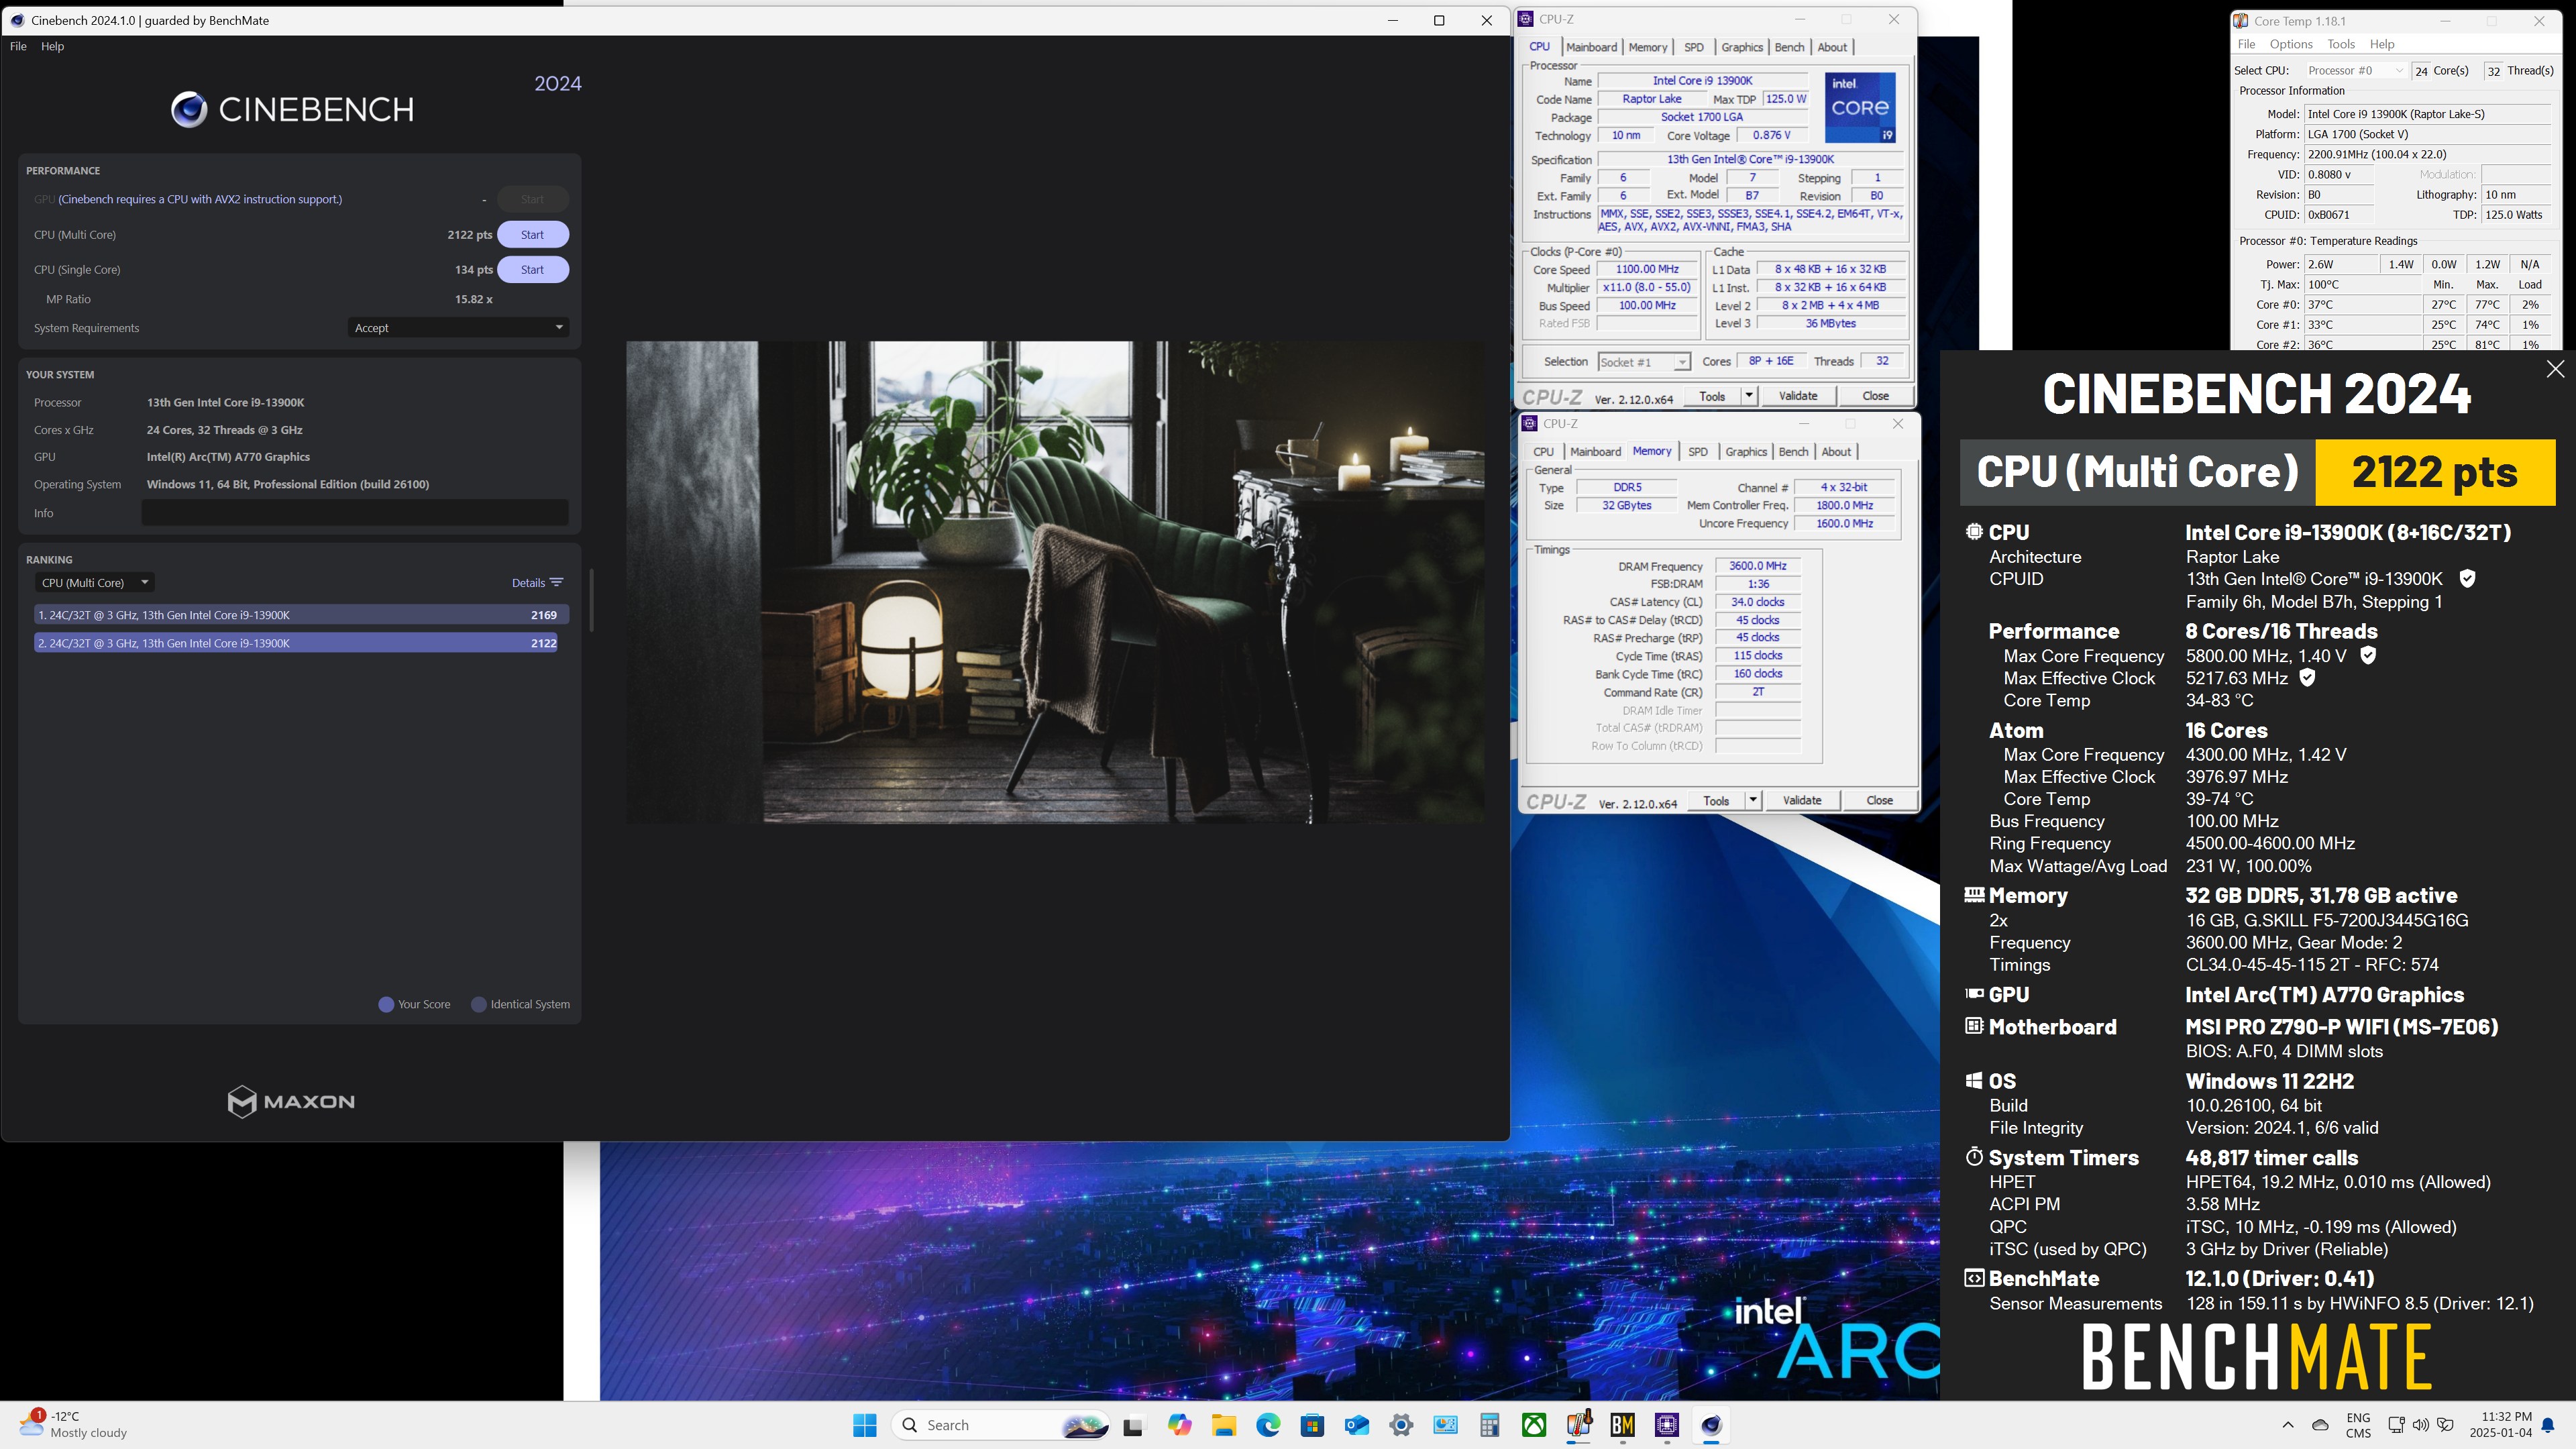Viewport: 2576px width, 1449px height.
Task: Click the CPU section chip icon in BenchMate
Action: click(x=1974, y=532)
